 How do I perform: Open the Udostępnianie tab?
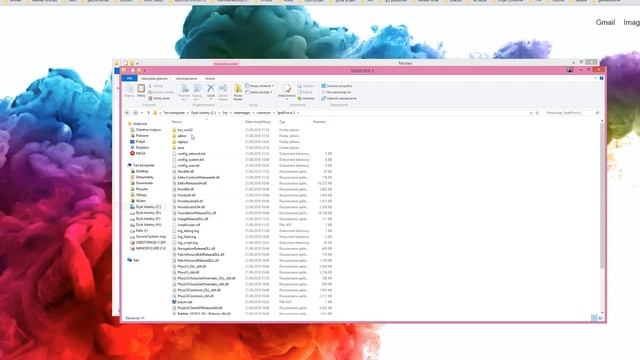(186, 78)
